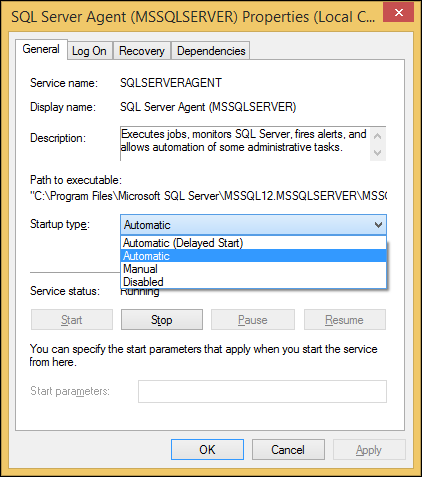Image resolution: width=422 pixels, height=477 pixels.
Task: Close the properties window with red X
Action: tap(398, 13)
